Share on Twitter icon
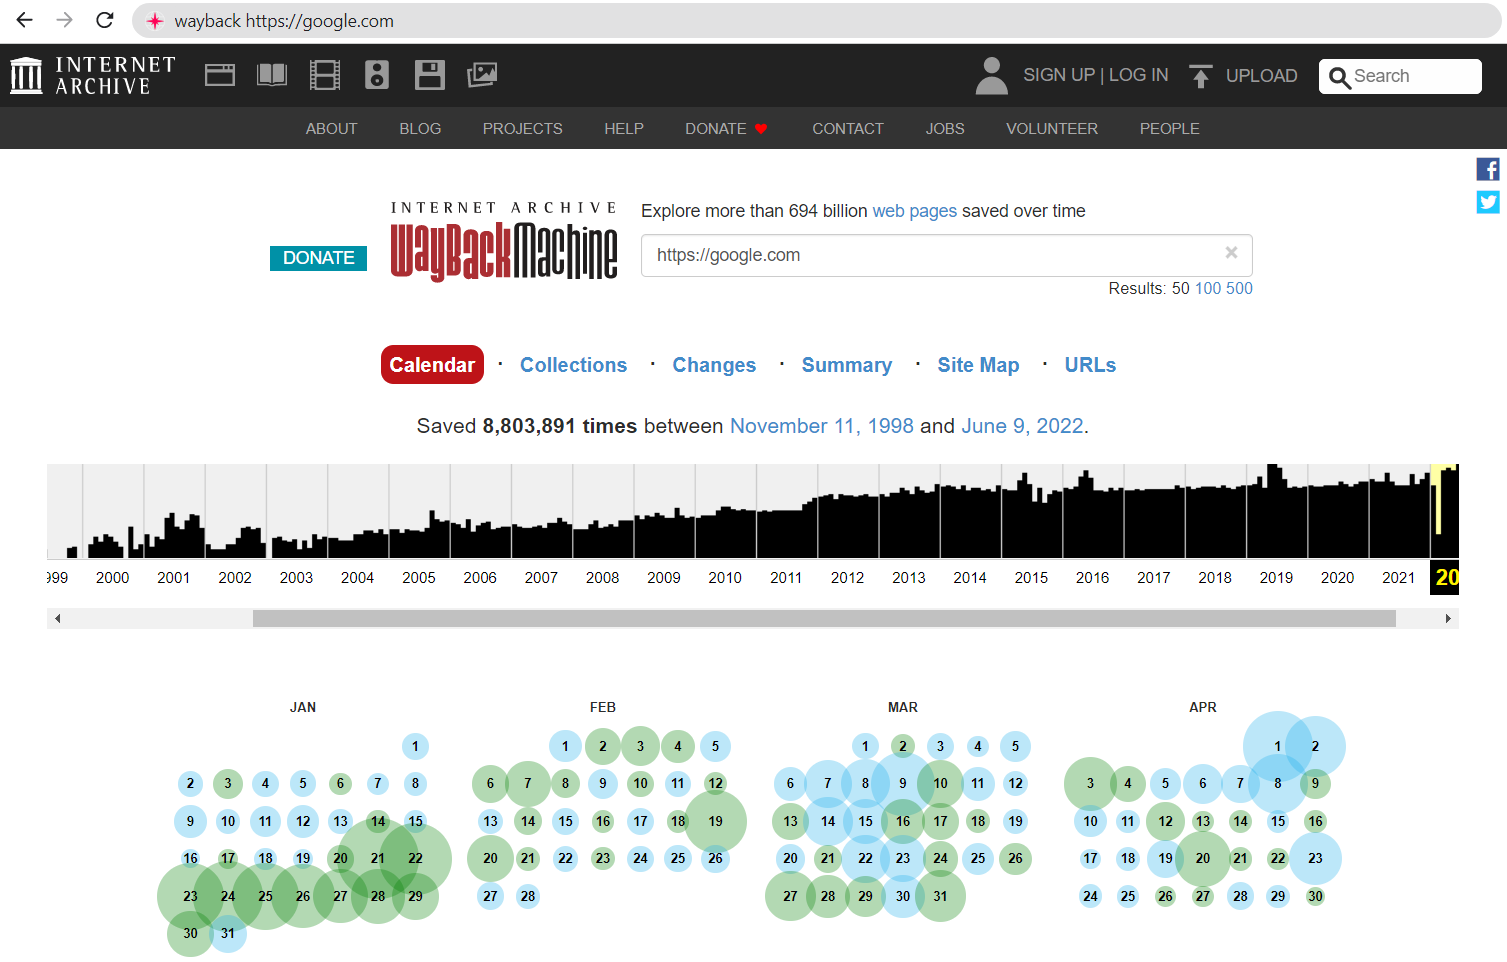Image resolution: width=1507 pixels, height=962 pixels. [1488, 202]
